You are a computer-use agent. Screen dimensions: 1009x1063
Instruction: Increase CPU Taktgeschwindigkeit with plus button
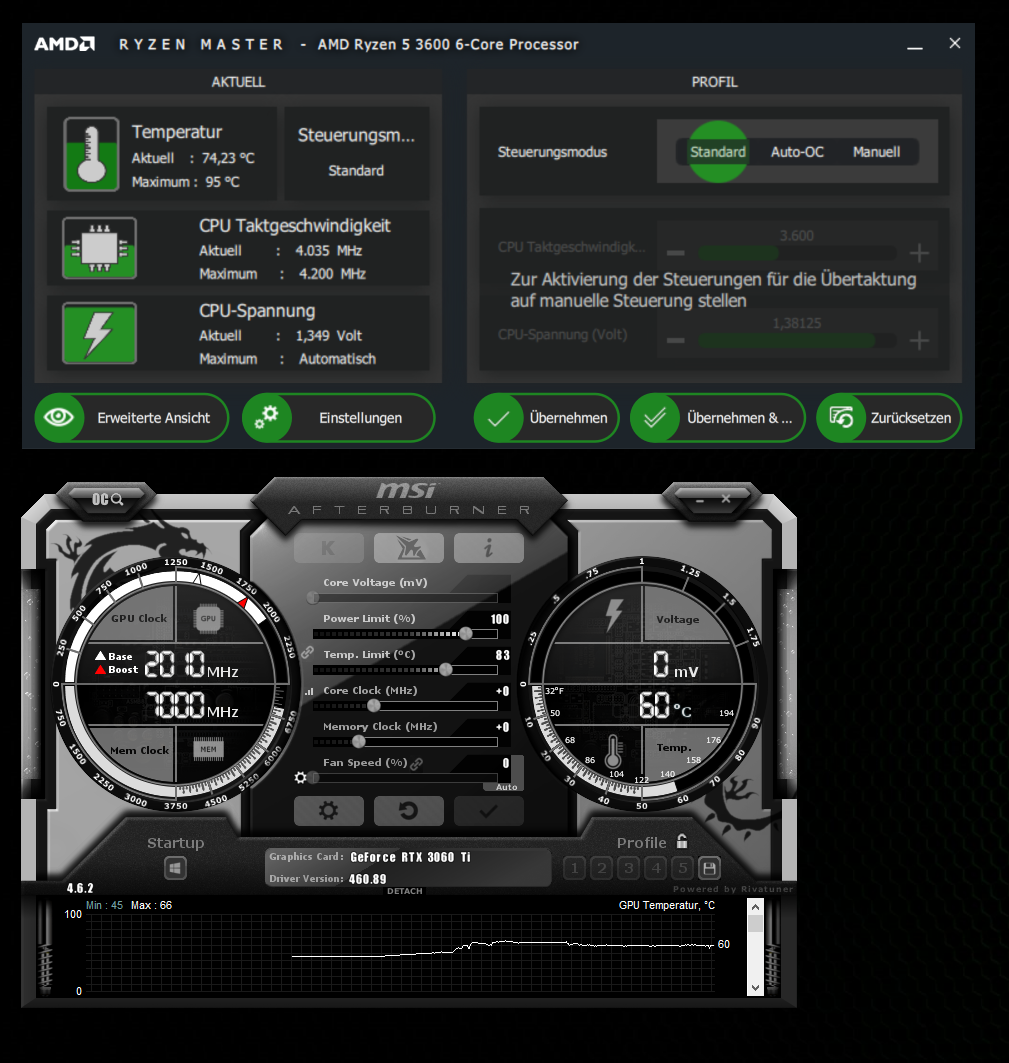point(919,253)
